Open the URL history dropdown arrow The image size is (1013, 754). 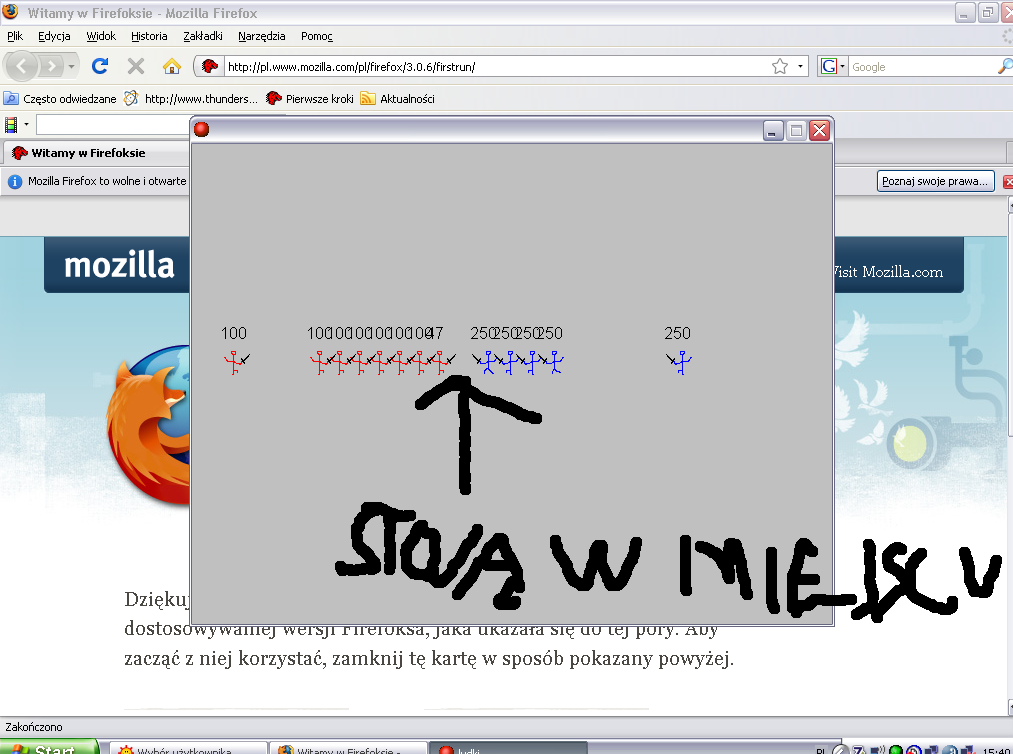coord(801,67)
